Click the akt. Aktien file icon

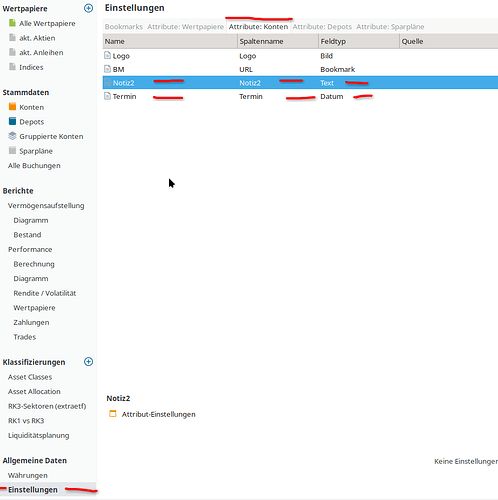12,38
